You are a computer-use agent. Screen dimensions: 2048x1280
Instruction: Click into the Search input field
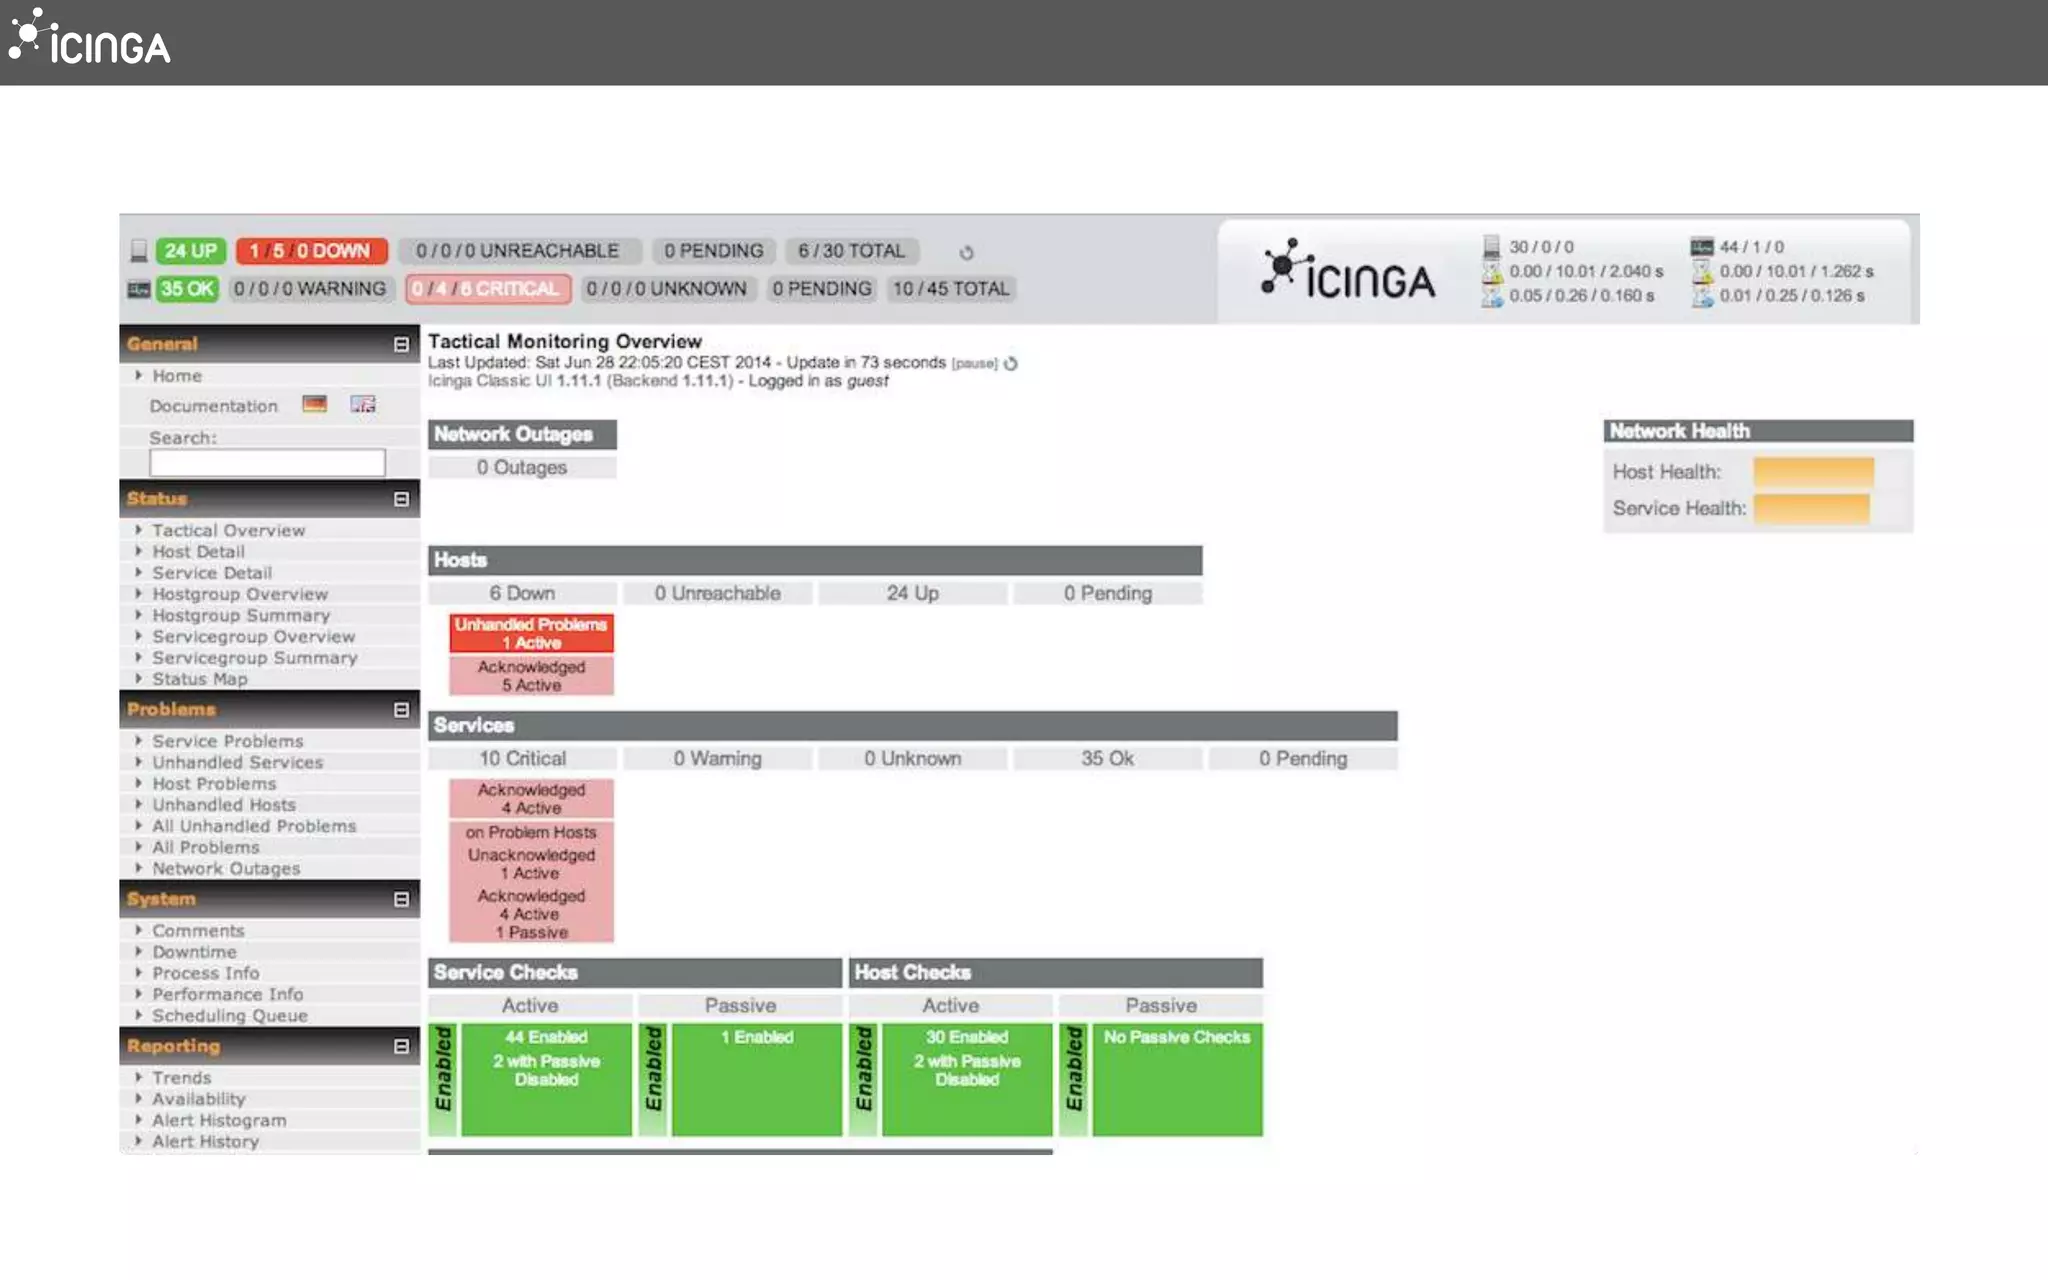[x=267, y=463]
